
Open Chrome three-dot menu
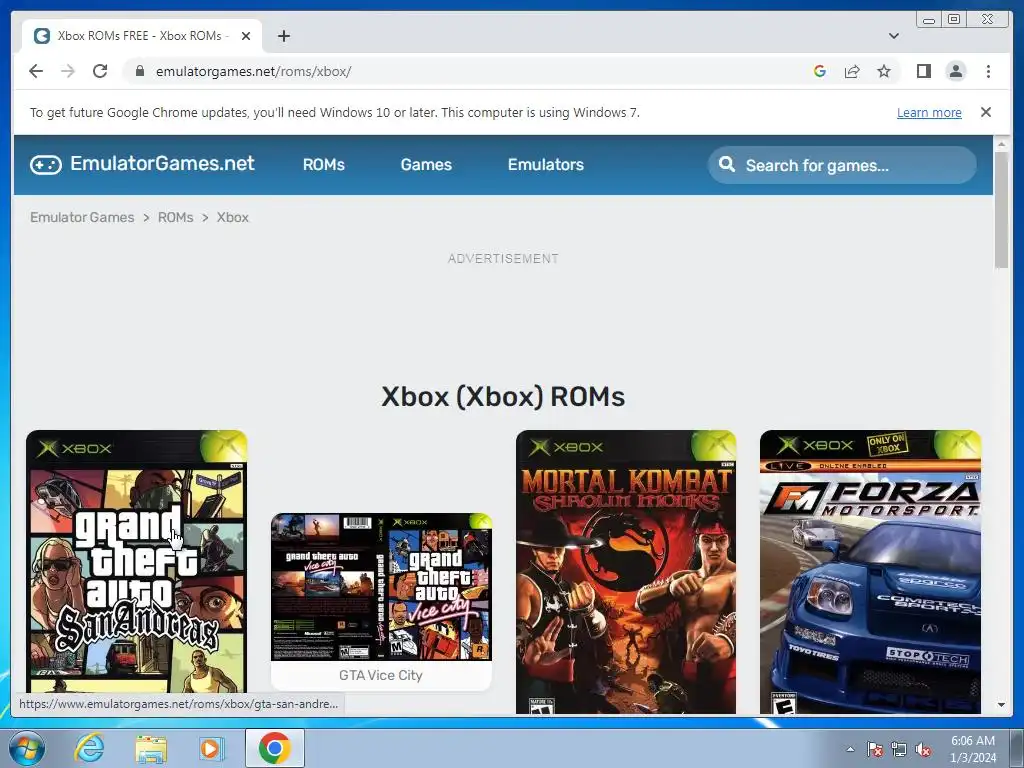(988, 71)
